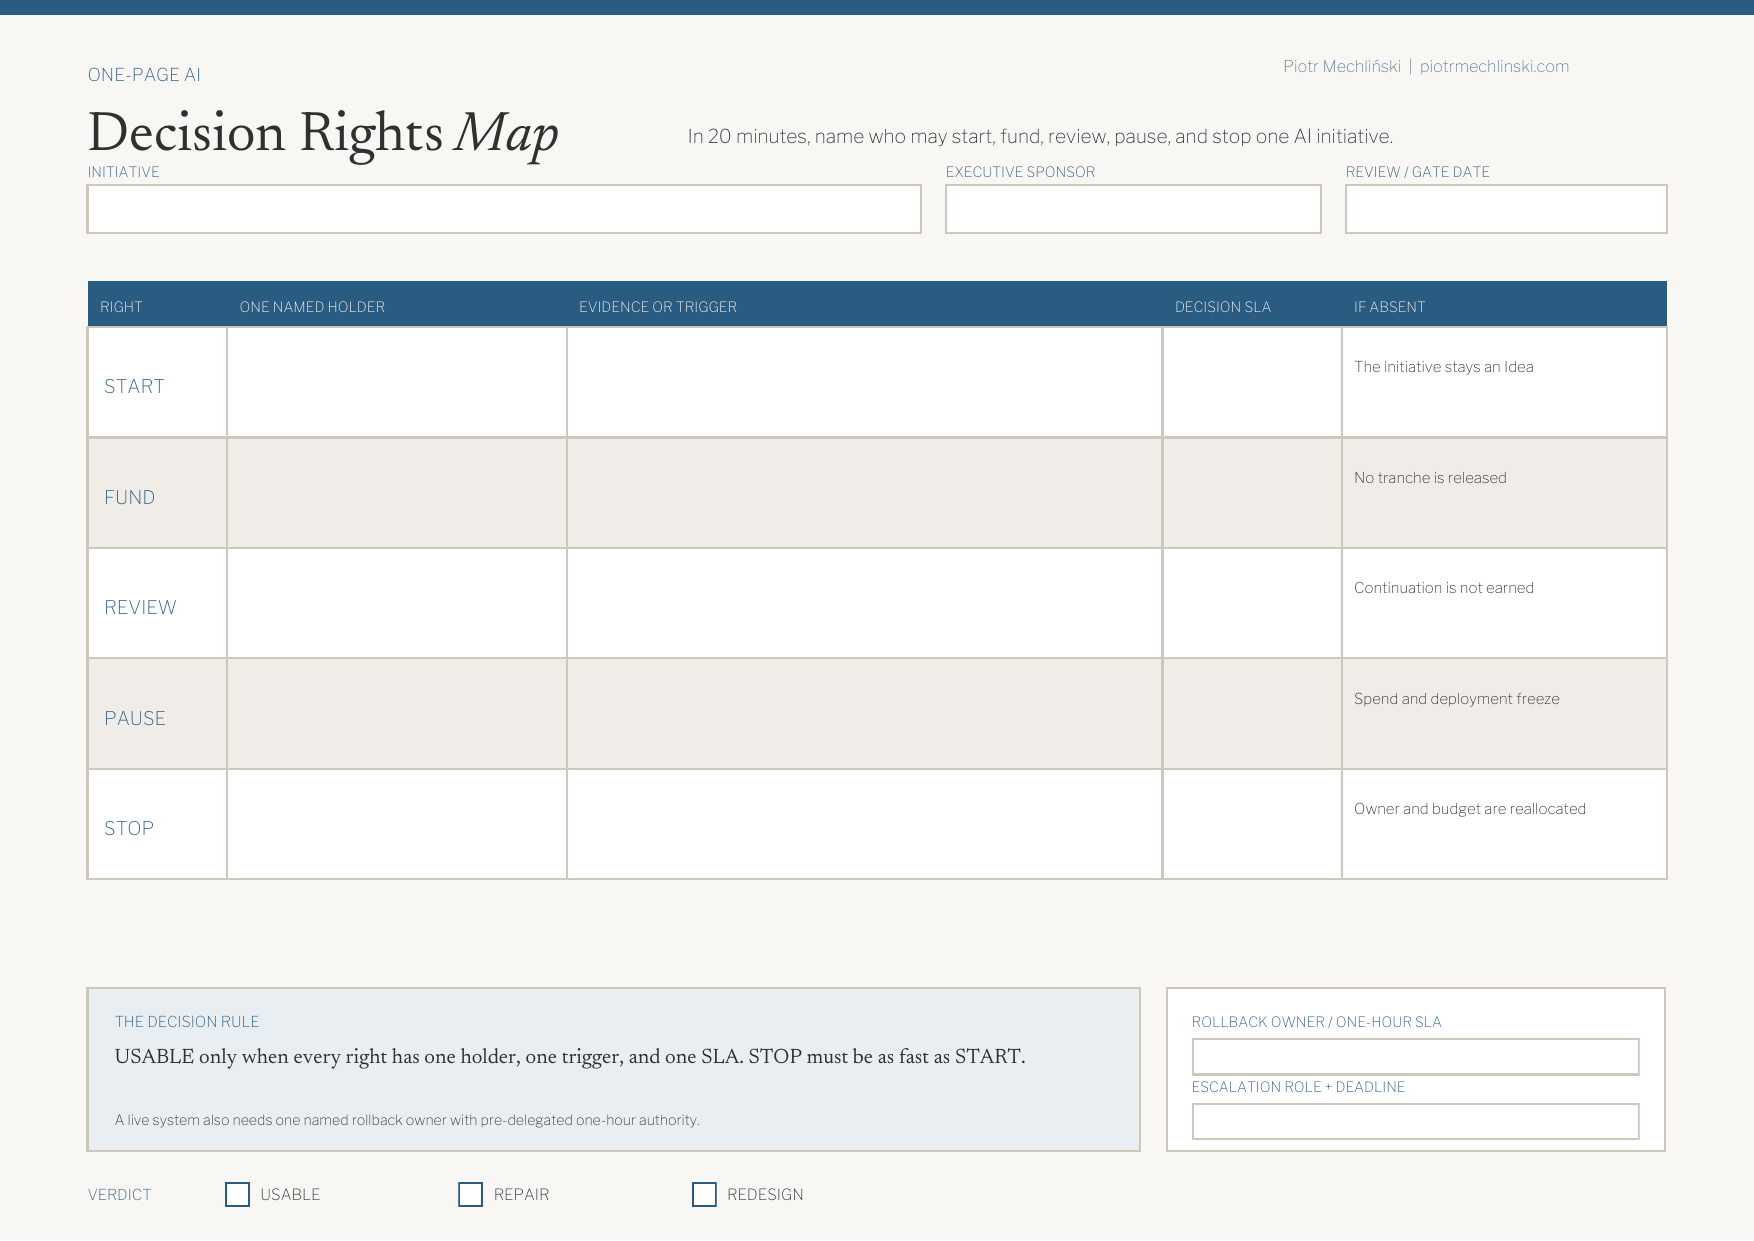Click the FUND row's decision SLA cell

pyautogui.click(x=1252, y=493)
